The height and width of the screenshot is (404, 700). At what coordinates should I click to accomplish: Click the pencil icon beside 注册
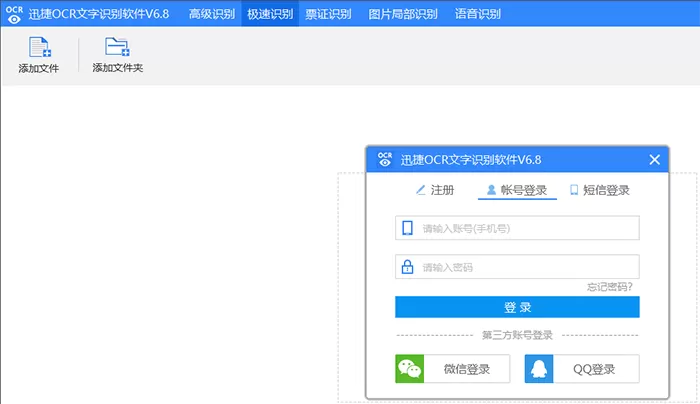tap(421, 190)
